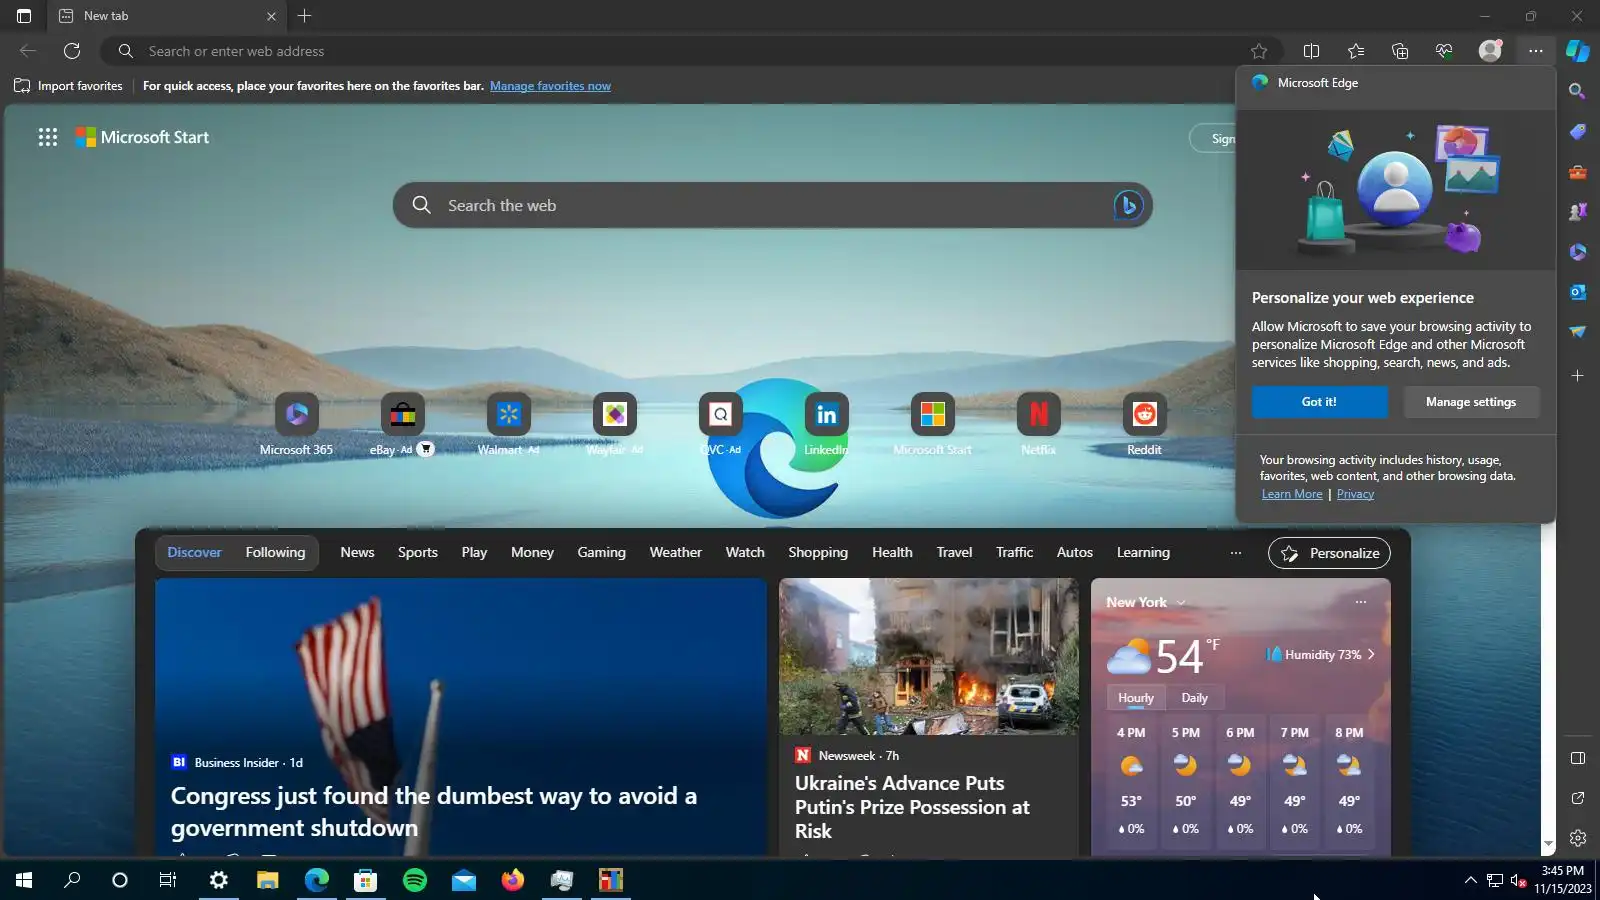Open Firefox from the taskbar
The width and height of the screenshot is (1600, 900).
(513, 880)
